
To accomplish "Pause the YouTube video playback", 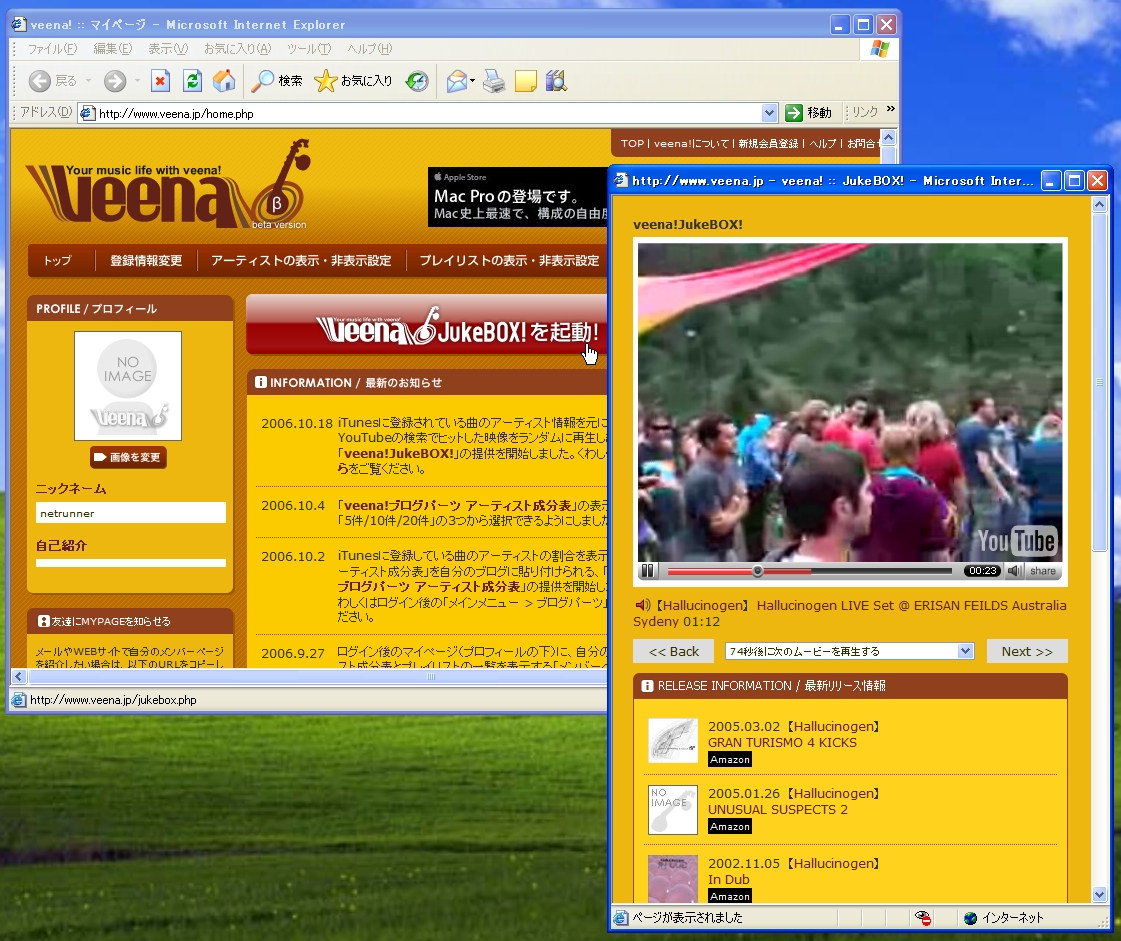I will (x=648, y=571).
